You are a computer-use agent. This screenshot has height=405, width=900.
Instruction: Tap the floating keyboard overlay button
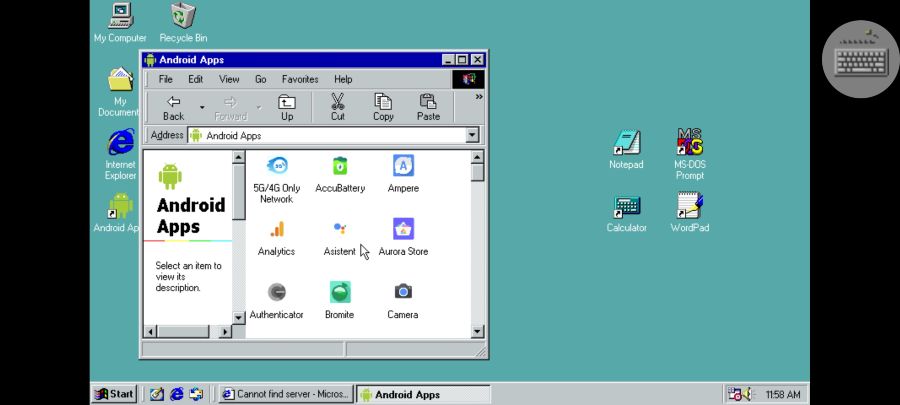point(860,59)
